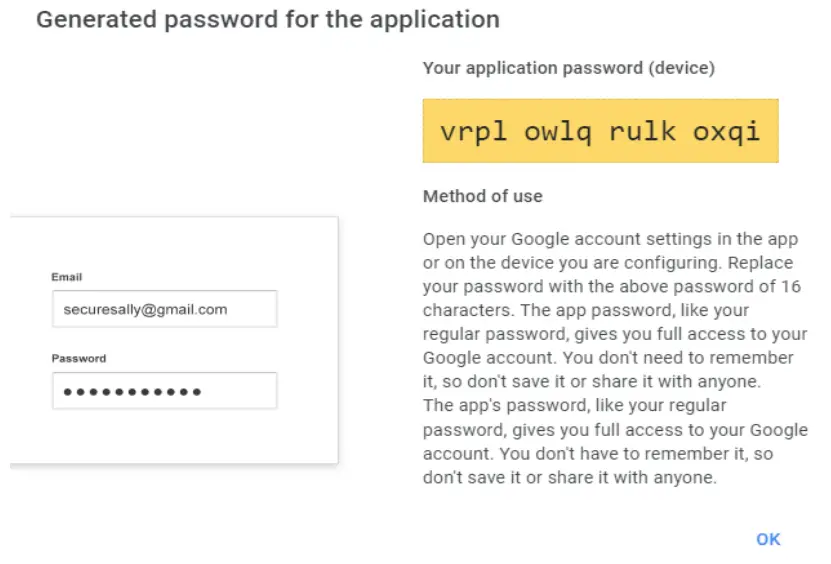
Task: Click the "password of 16 characters" instruction text
Action: 700,287
